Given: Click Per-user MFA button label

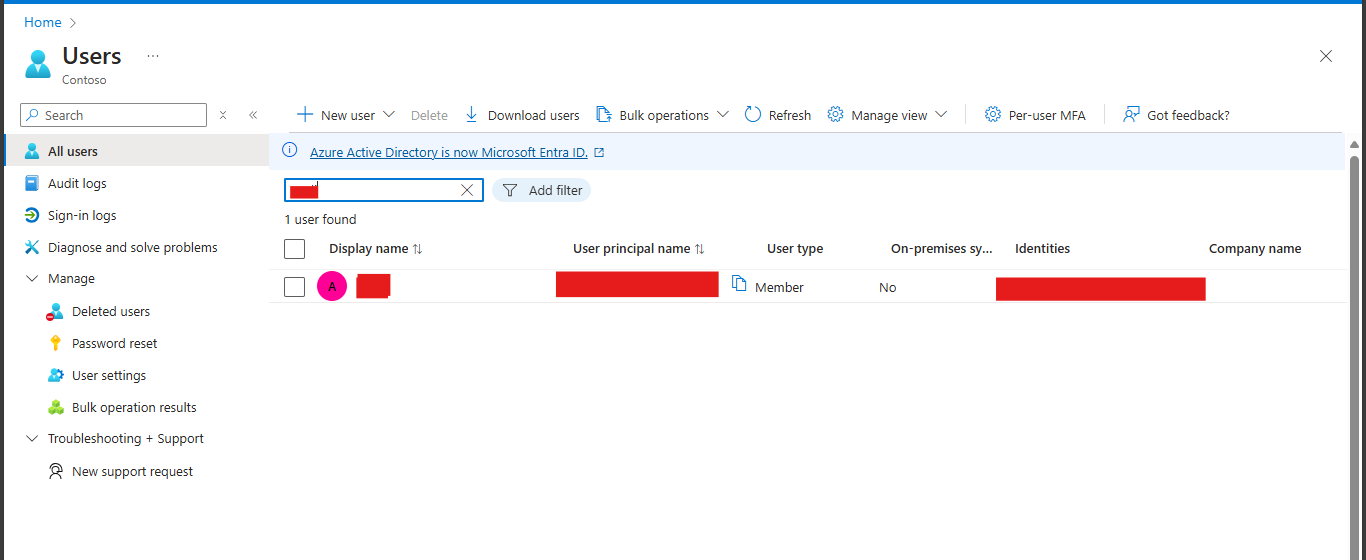Looking at the screenshot, I should [x=1047, y=115].
